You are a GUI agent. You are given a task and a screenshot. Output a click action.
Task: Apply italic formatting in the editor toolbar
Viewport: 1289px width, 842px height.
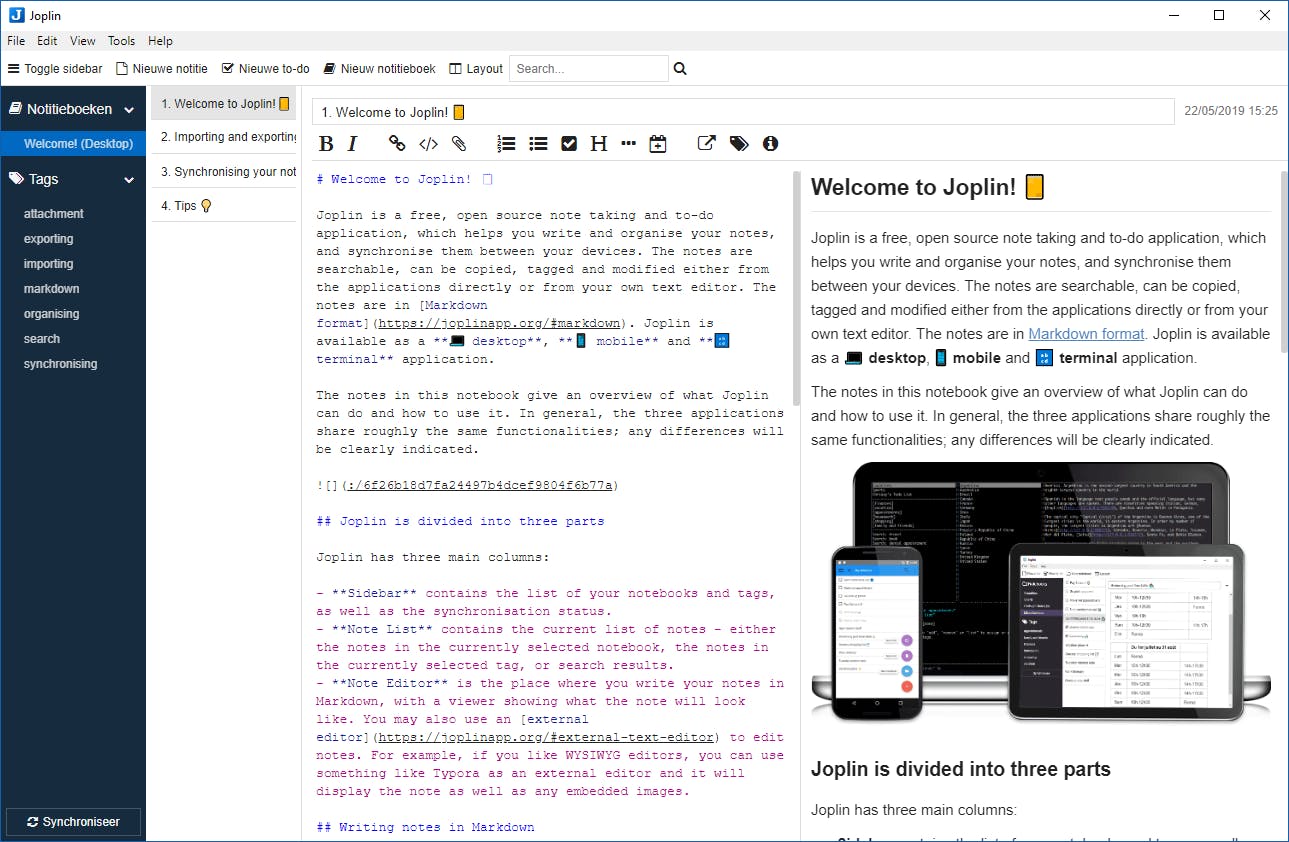[x=352, y=144]
